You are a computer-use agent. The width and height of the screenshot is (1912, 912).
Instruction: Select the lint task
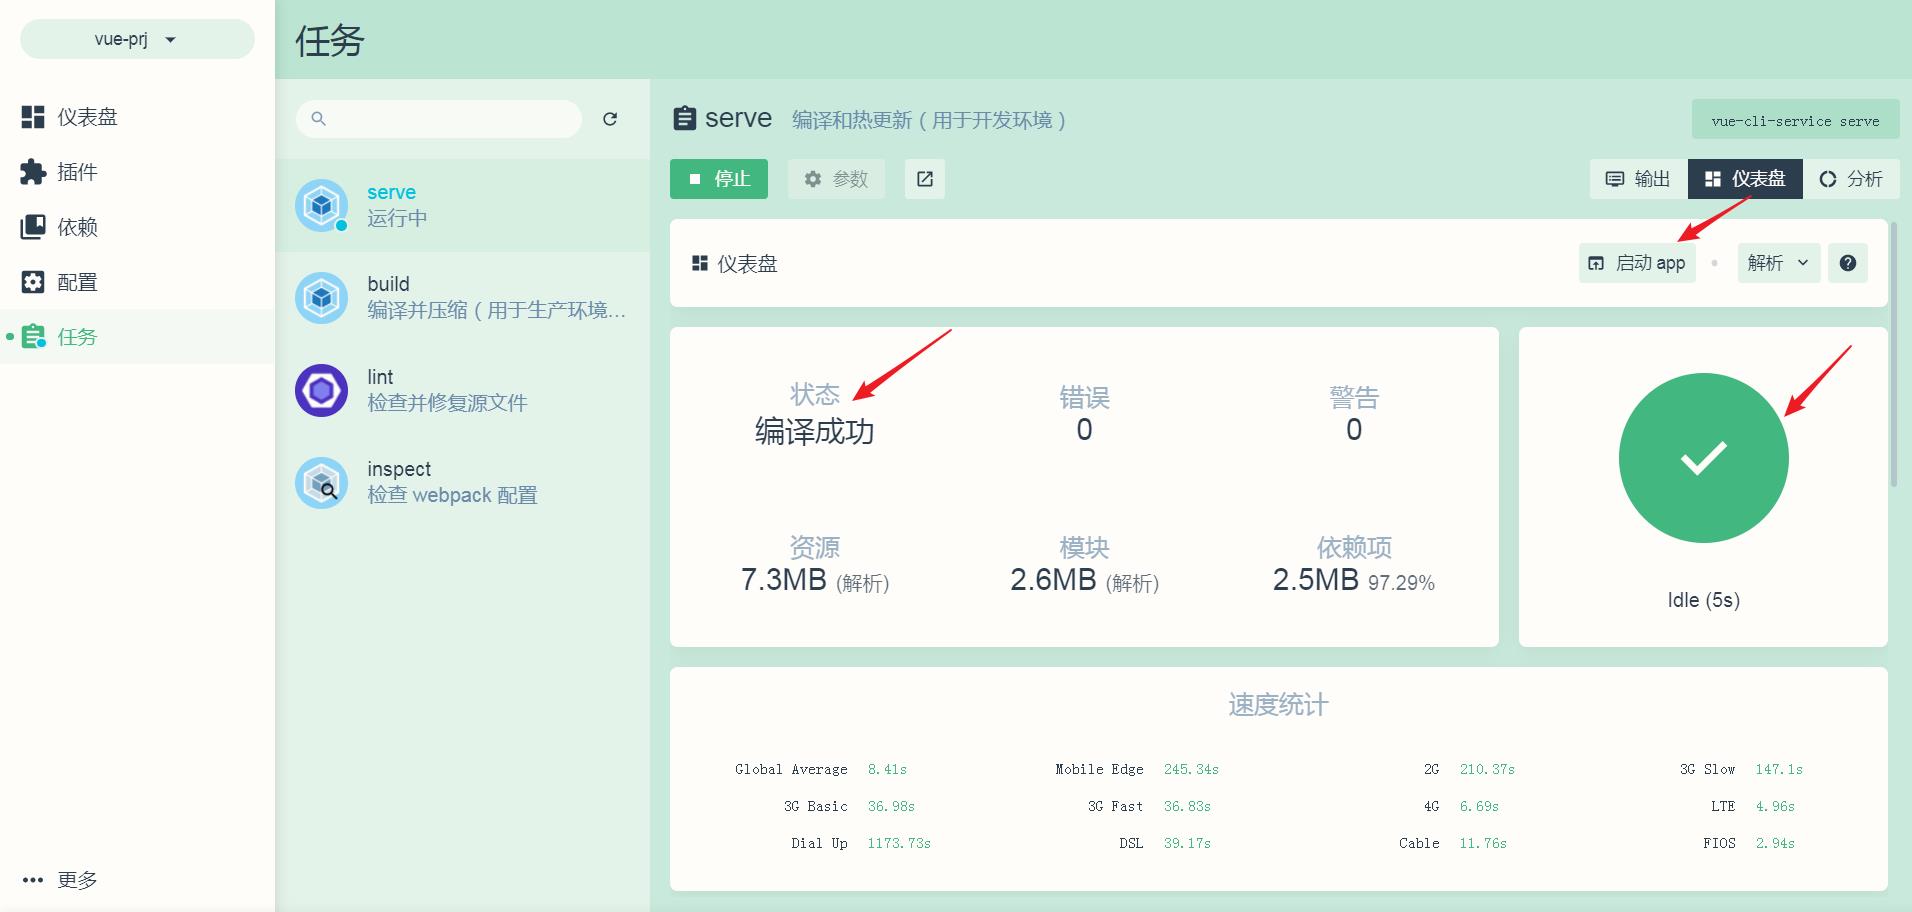462,390
